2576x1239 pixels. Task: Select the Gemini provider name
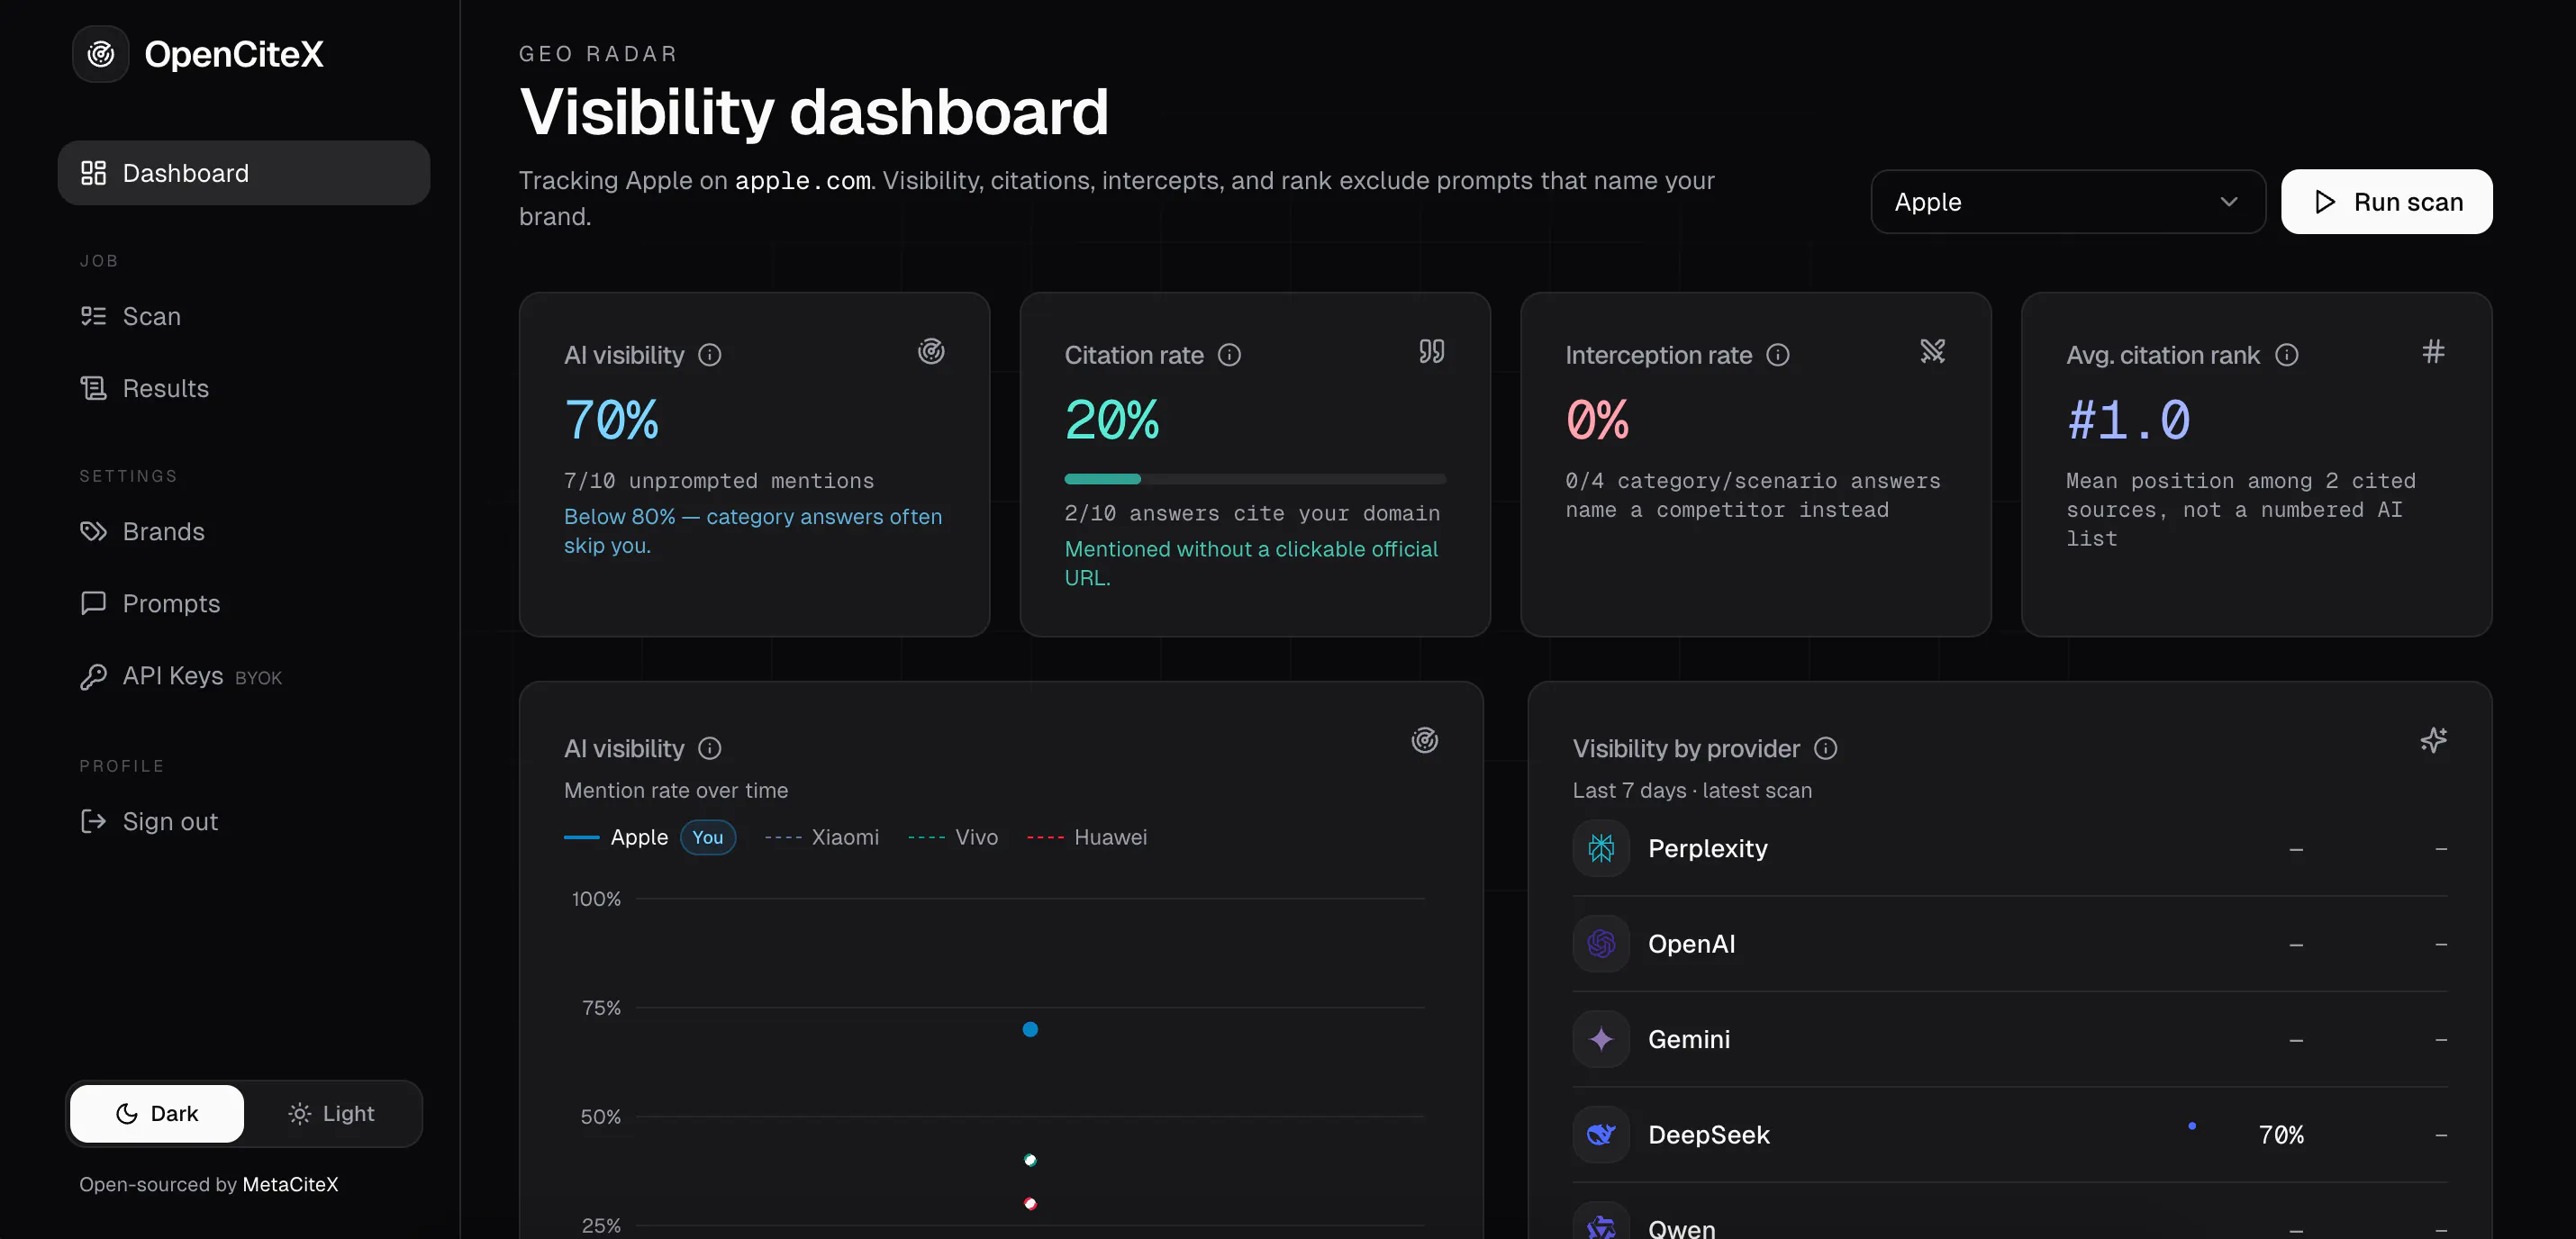click(1689, 1039)
